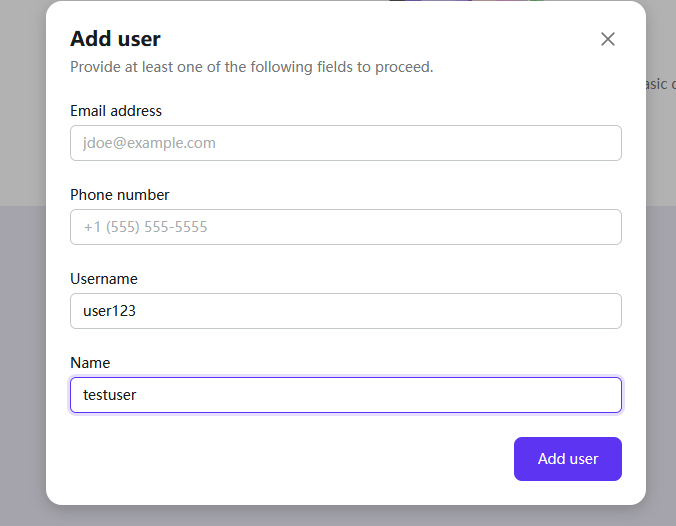Image resolution: width=676 pixels, height=526 pixels.
Task: Select the Username field containing user123
Action: (345, 311)
